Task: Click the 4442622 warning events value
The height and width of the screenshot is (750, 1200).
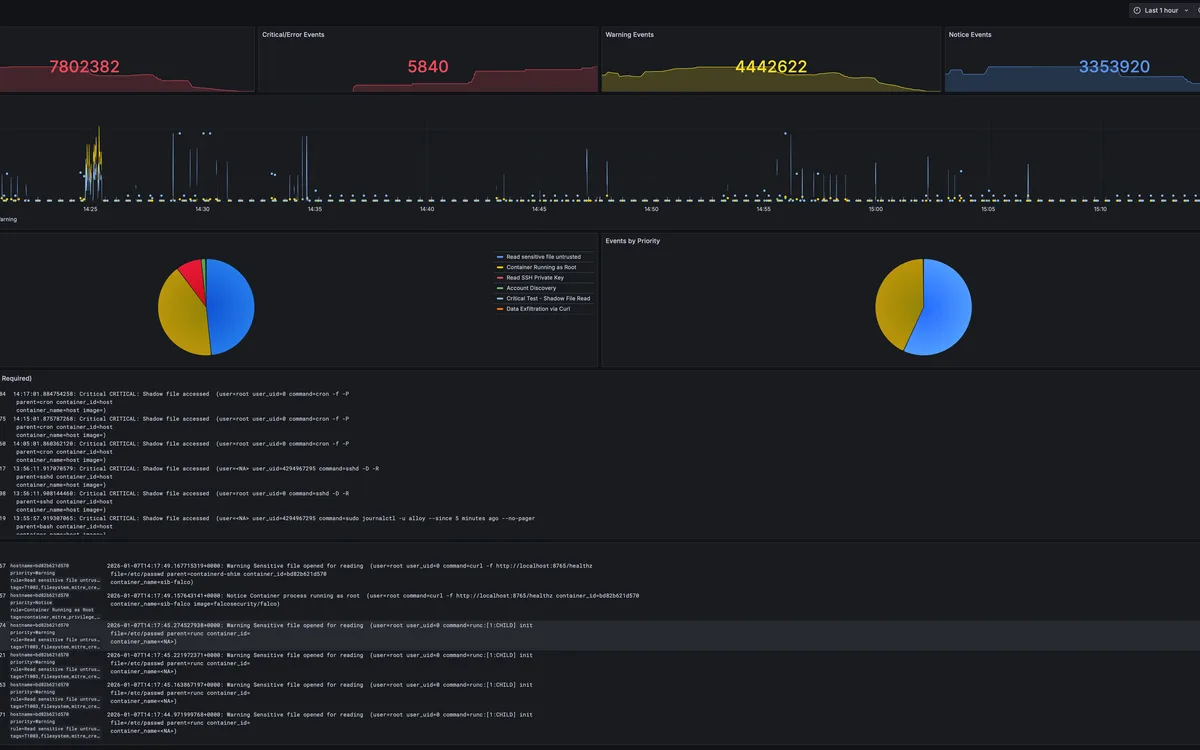Action: coord(771,67)
